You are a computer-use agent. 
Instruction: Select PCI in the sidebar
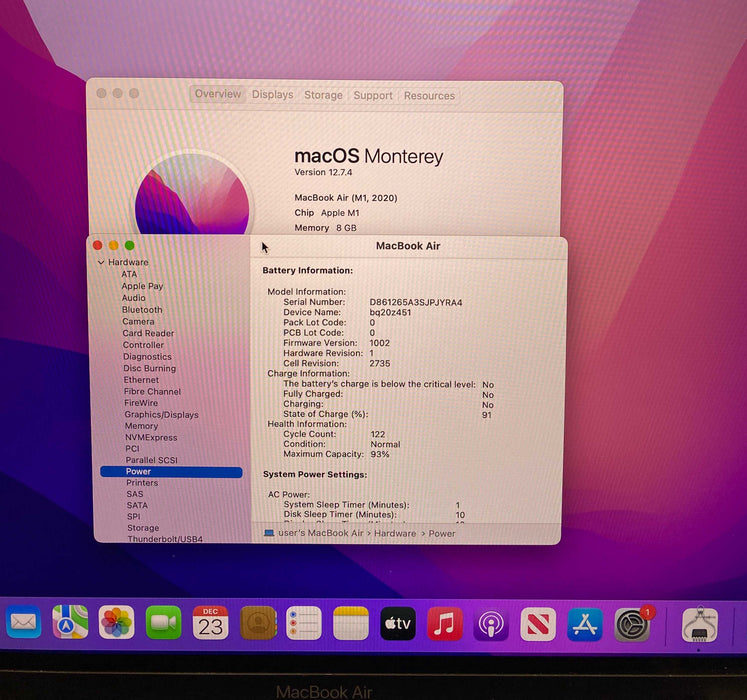(132, 448)
